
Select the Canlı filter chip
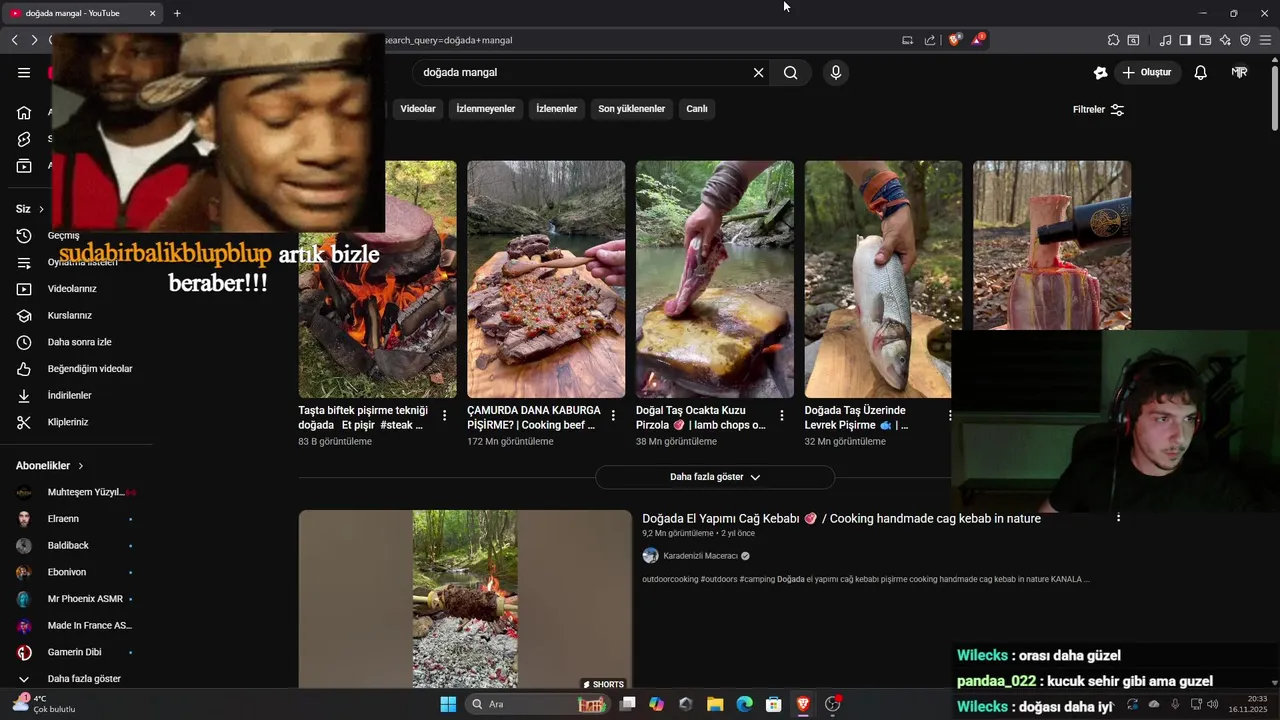pyautogui.click(x=697, y=108)
